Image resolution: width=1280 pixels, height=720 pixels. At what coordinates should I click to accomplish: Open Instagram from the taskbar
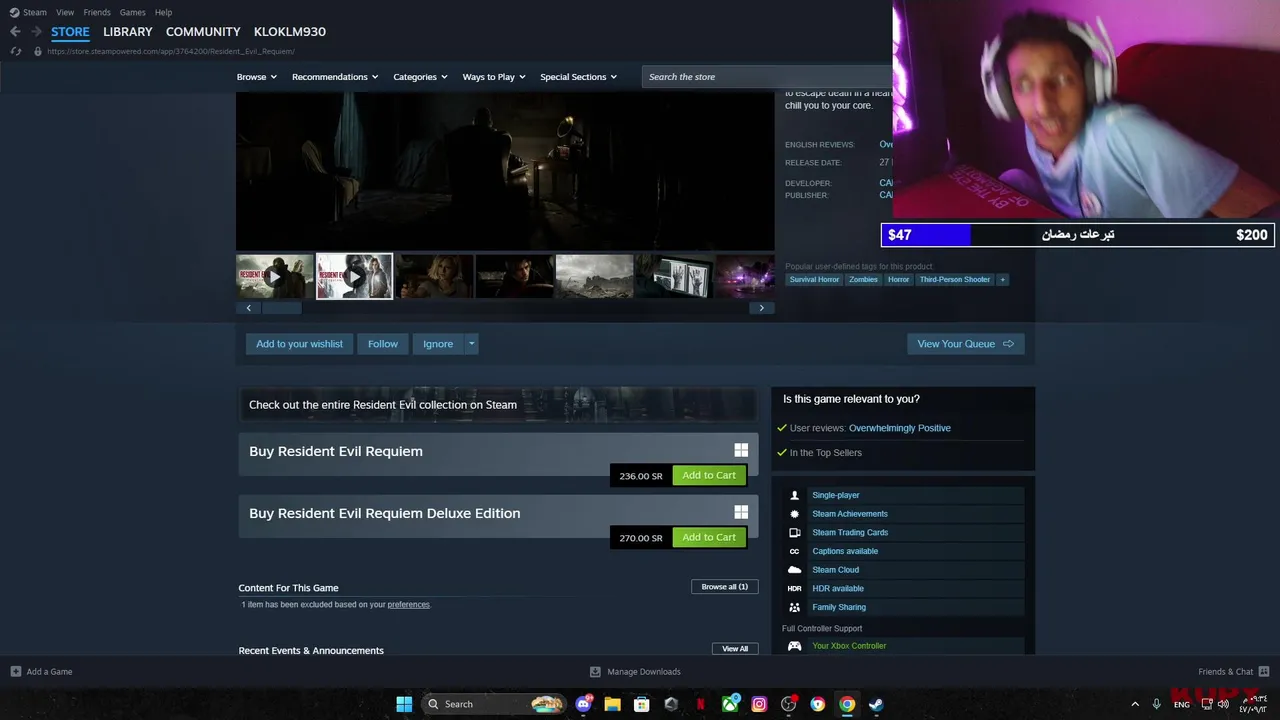(759, 704)
